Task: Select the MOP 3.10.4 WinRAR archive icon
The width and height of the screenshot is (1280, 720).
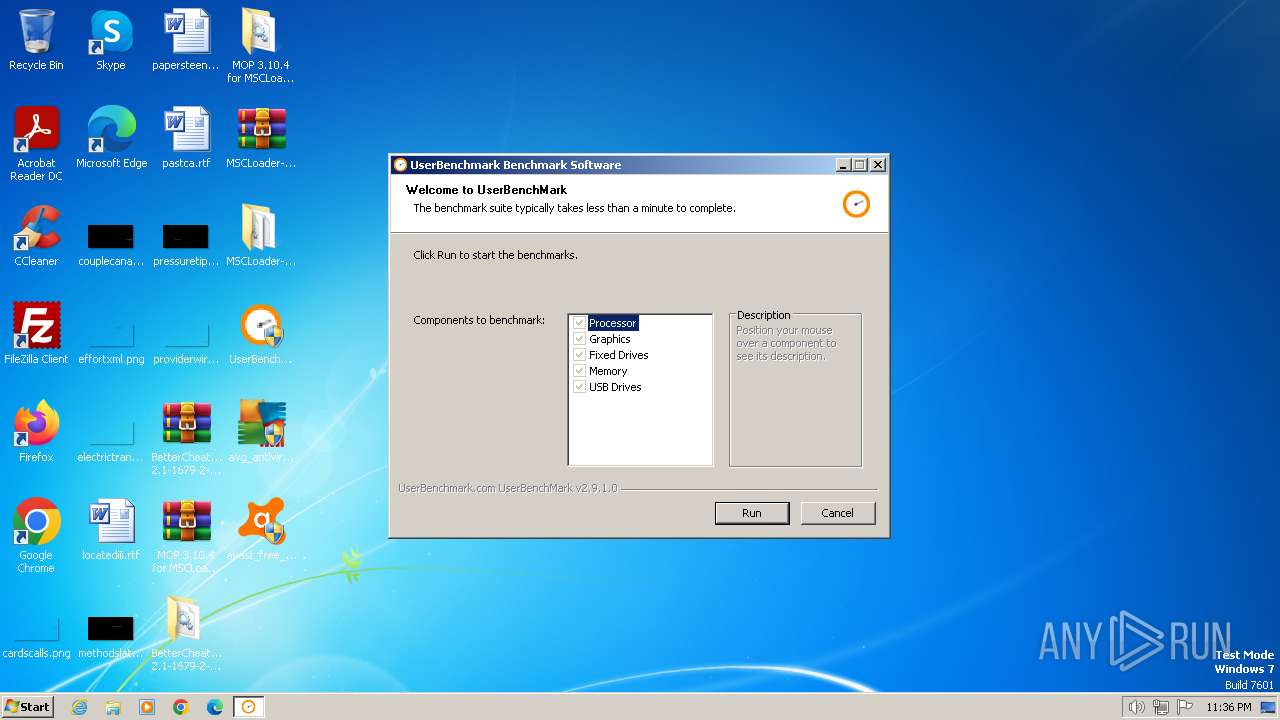Action: (186, 536)
